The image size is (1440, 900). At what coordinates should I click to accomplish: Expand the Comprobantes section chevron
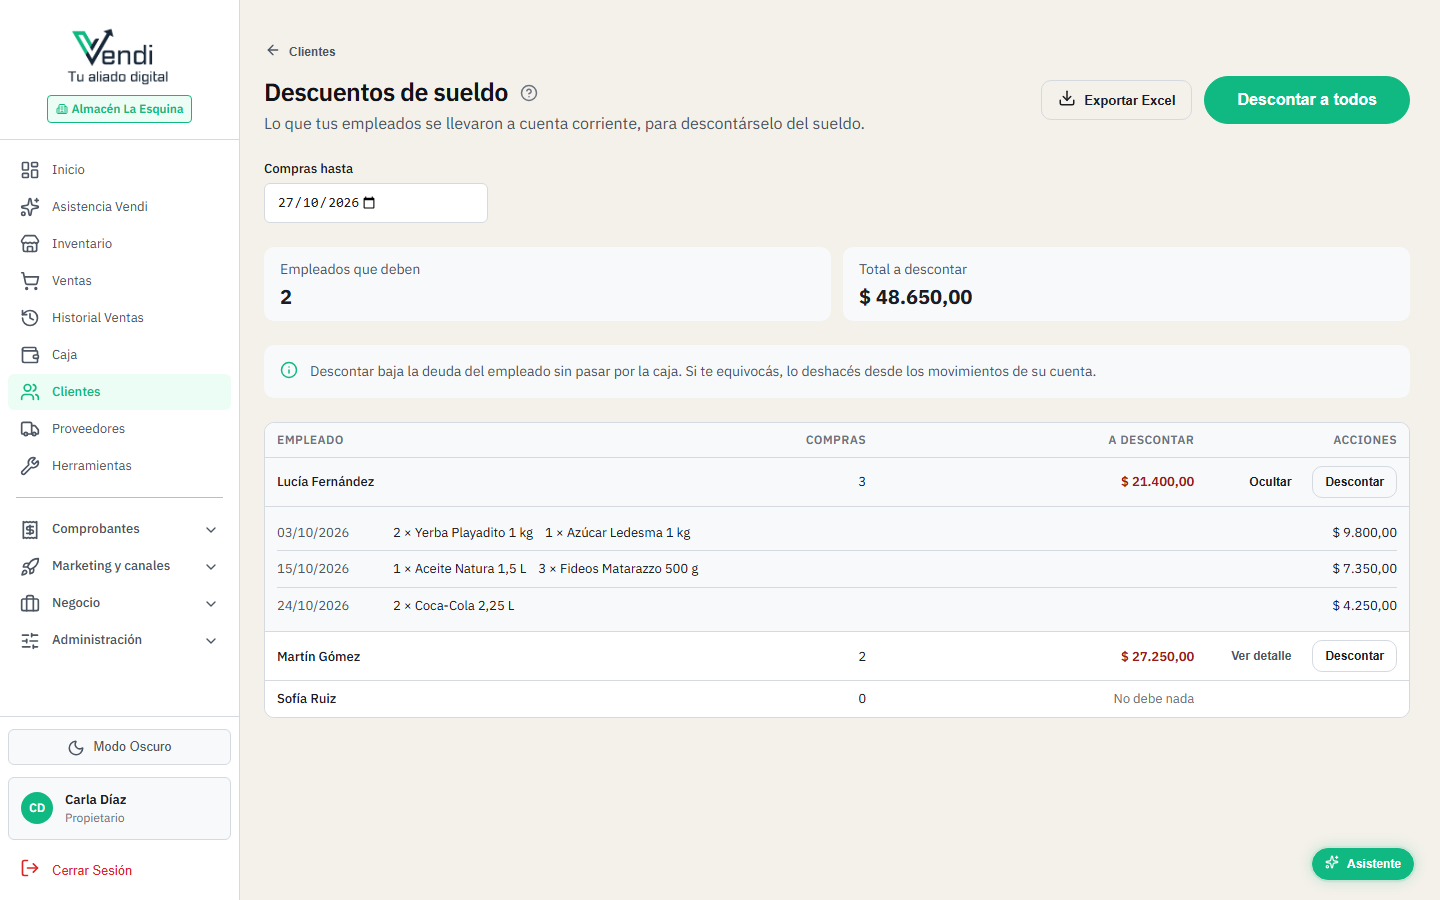click(211, 529)
